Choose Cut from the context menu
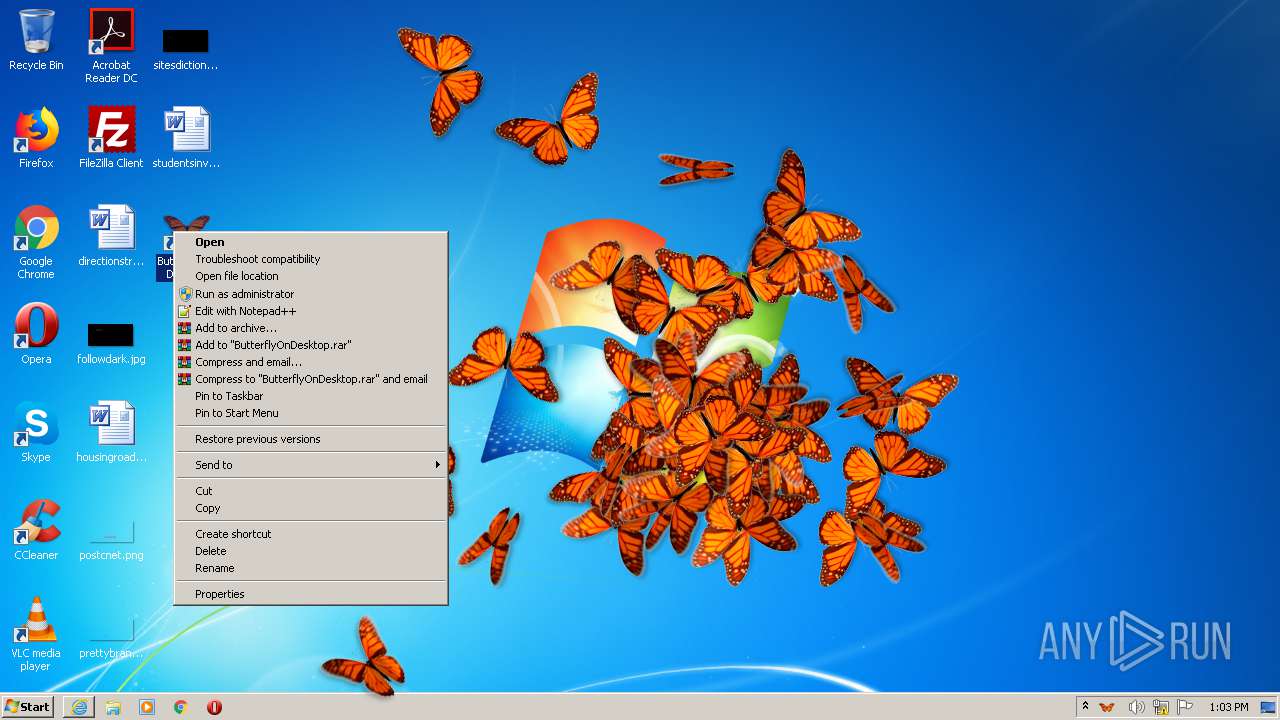The width and height of the screenshot is (1280, 720). pyautogui.click(x=310, y=491)
